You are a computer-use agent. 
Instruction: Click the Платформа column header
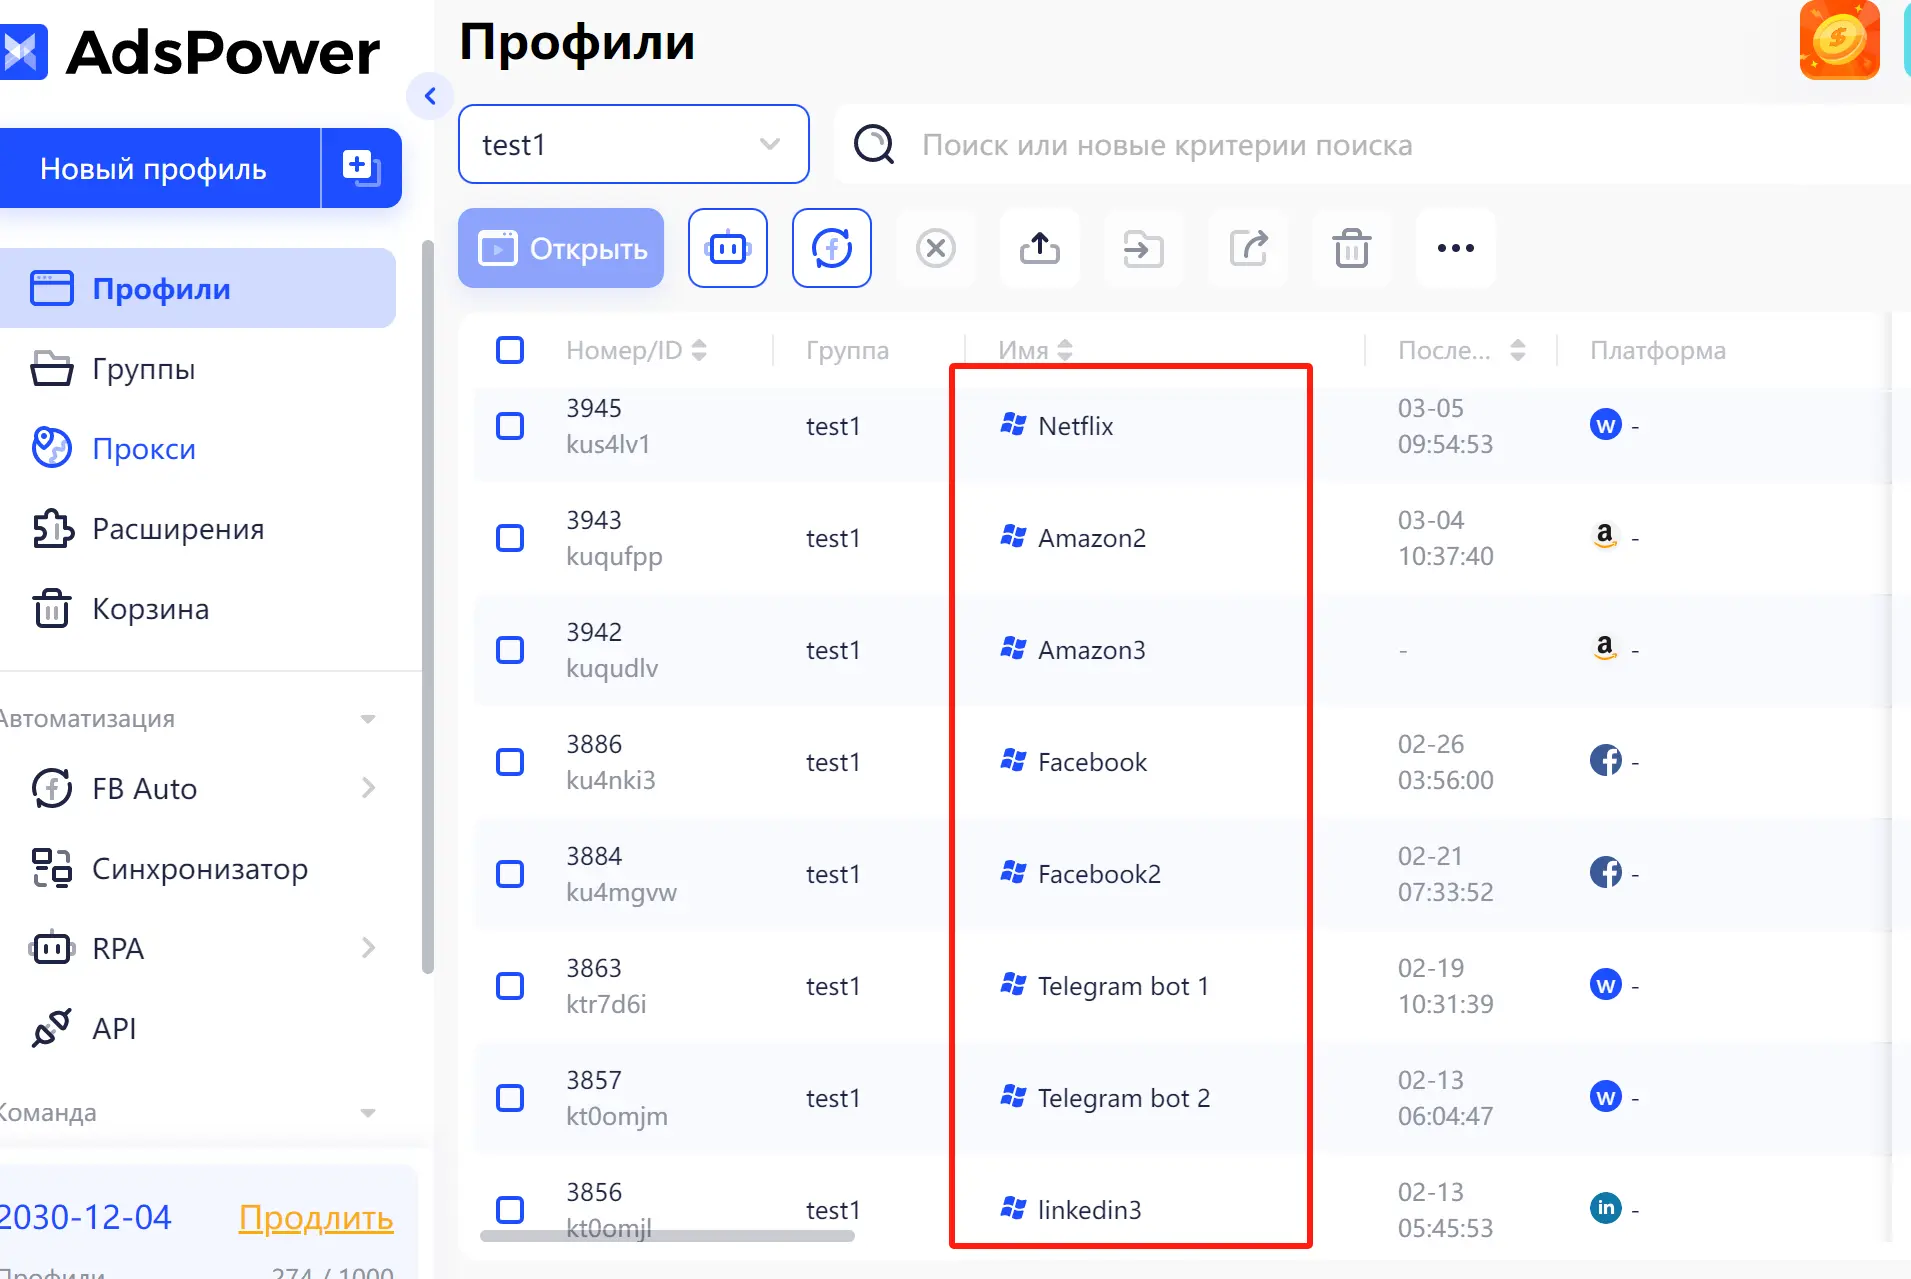1658,350
